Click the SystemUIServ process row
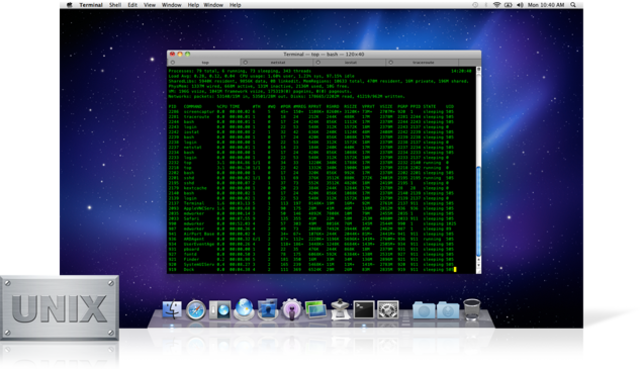The image size is (640, 369). tap(311, 265)
